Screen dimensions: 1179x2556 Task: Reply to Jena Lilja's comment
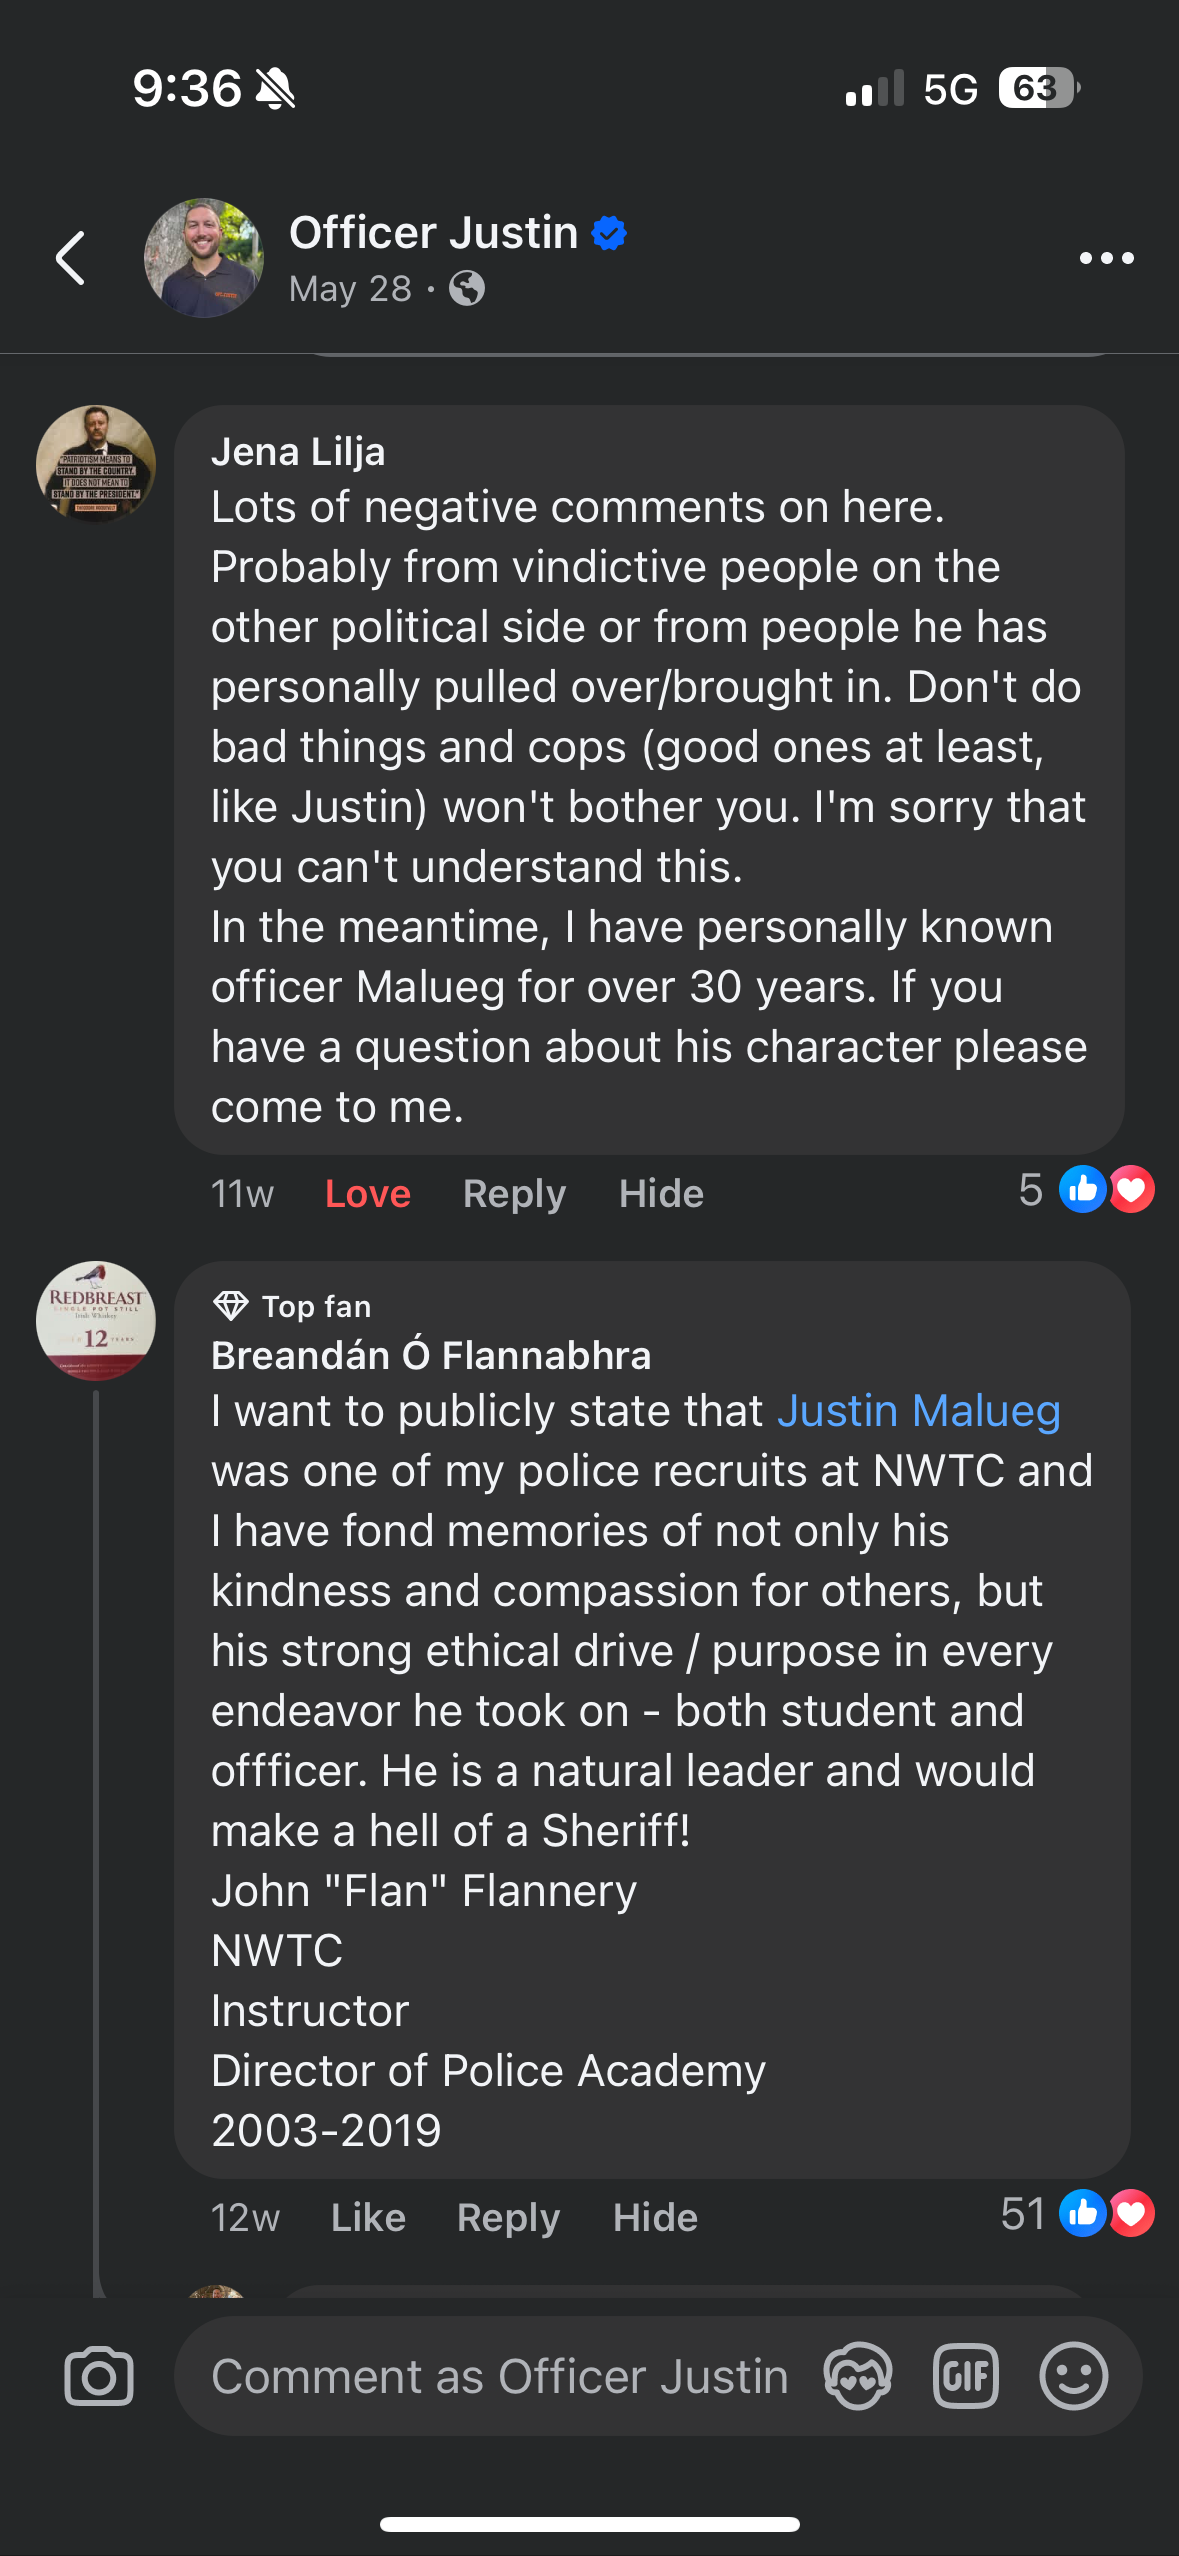(514, 1193)
